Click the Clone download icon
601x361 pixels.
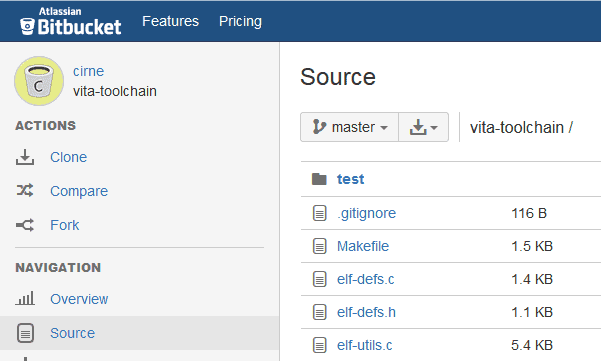tap(25, 157)
